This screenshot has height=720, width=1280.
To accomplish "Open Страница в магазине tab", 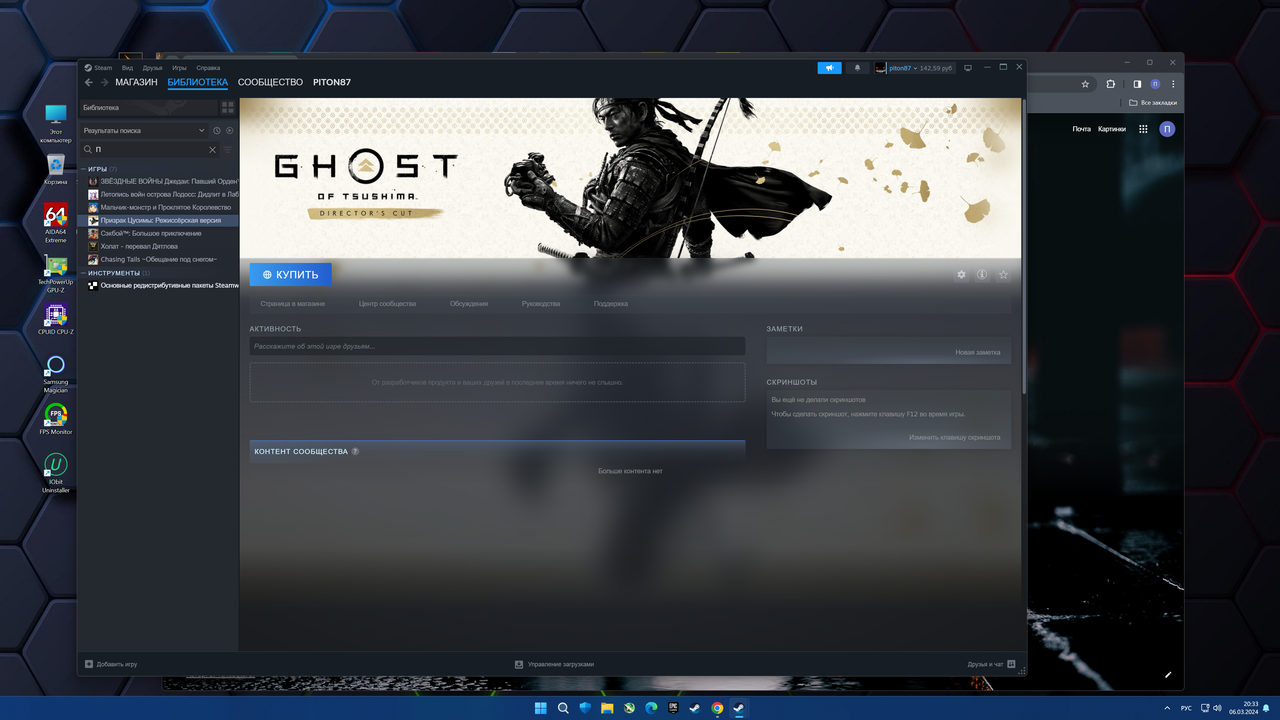I will 292,303.
